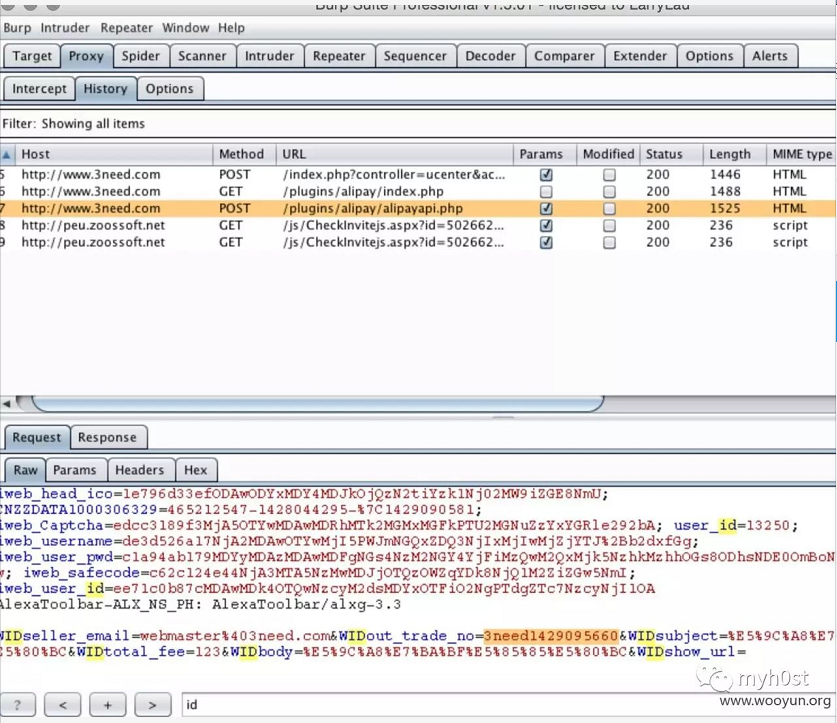Viewport: 837px width, 723px height.
Task: Switch to the Raw view tab
Action: (26, 470)
